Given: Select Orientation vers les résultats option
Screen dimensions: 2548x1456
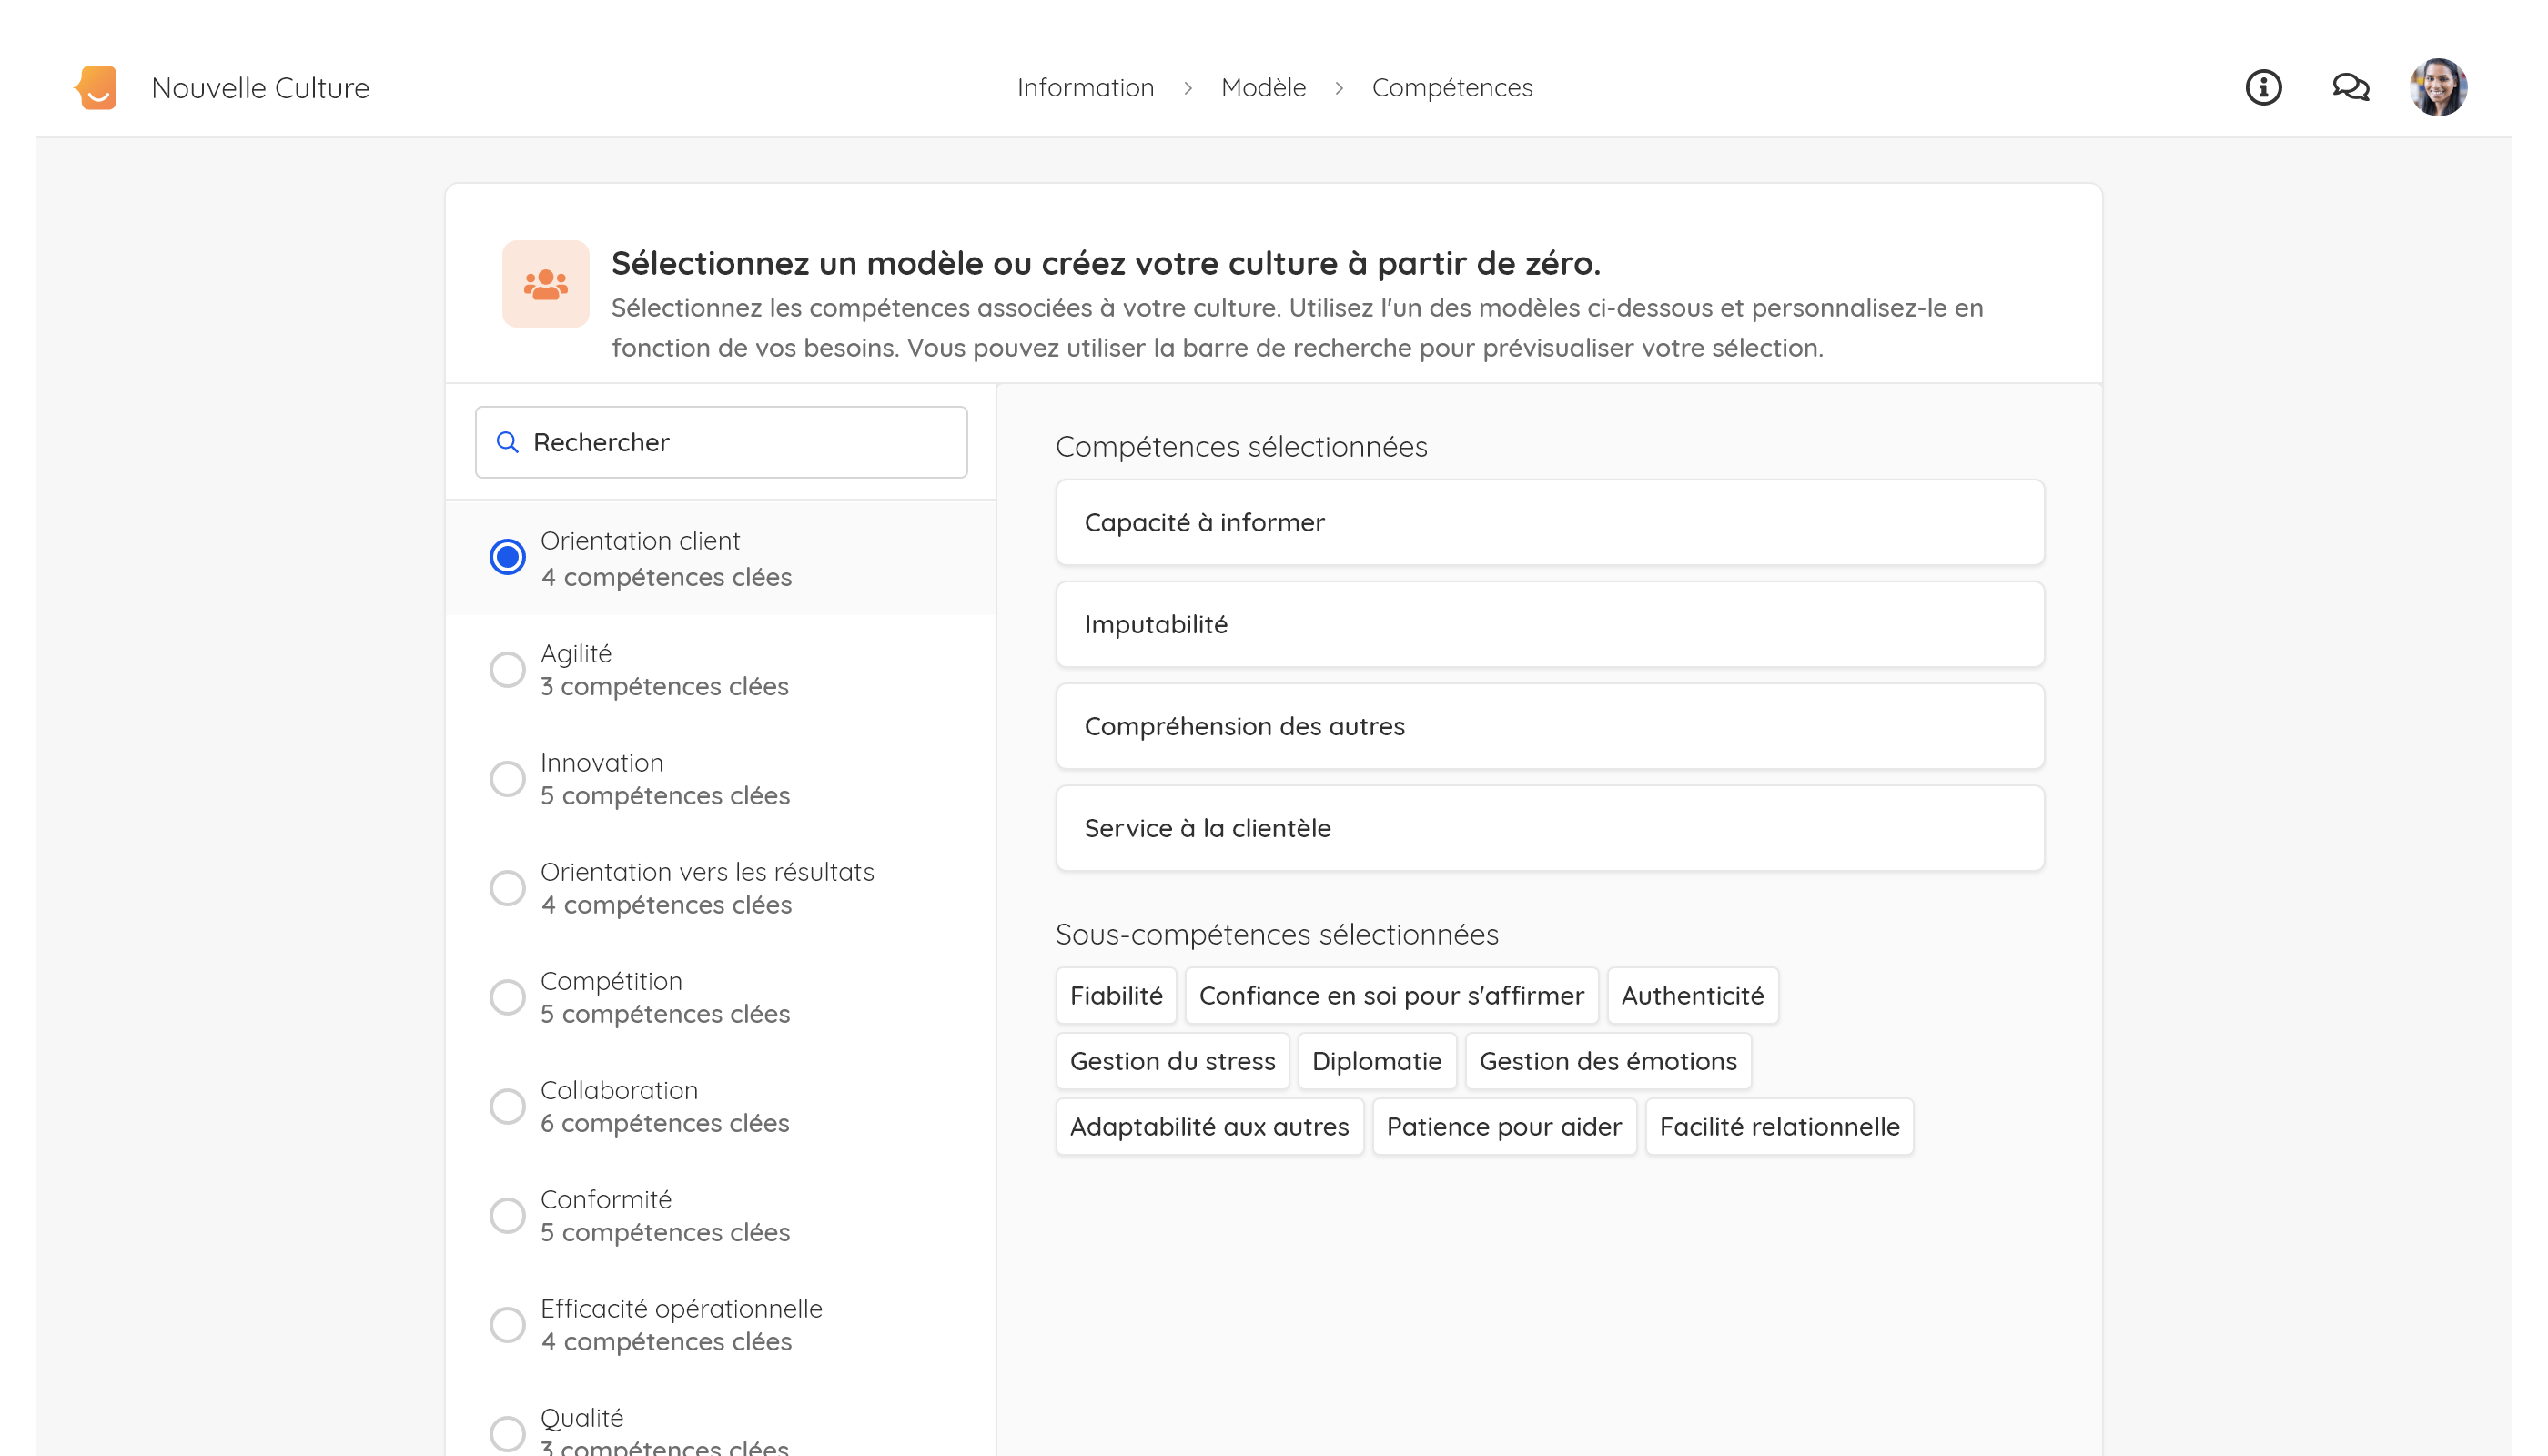Looking at the screenshot, I should click(x=507, y=888).
